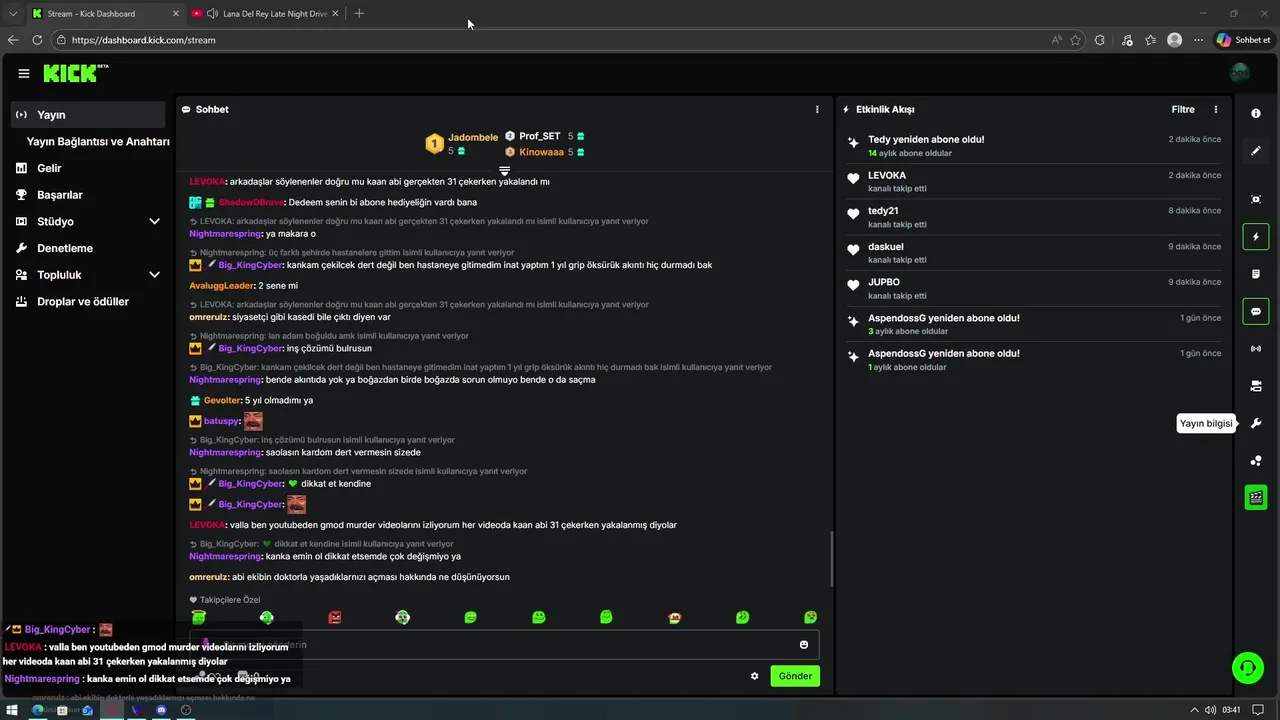Expand the Stüdyo sidebar section

(154, 221)
